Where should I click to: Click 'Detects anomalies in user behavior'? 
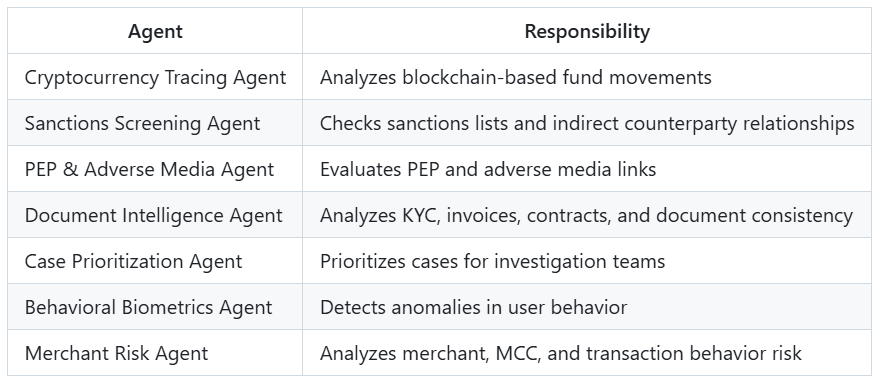473,307
